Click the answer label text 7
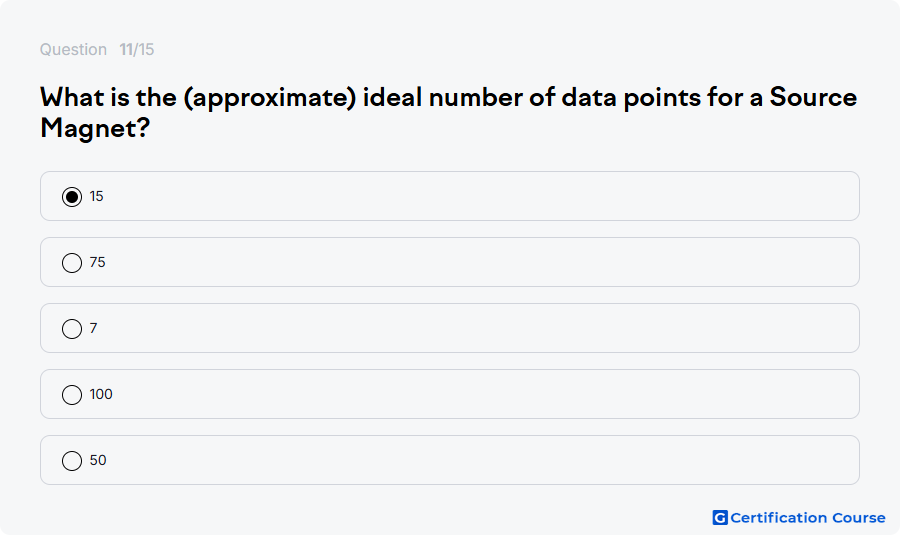The width and height of the screenshot is (900, 535). click(x=94, y=328)
